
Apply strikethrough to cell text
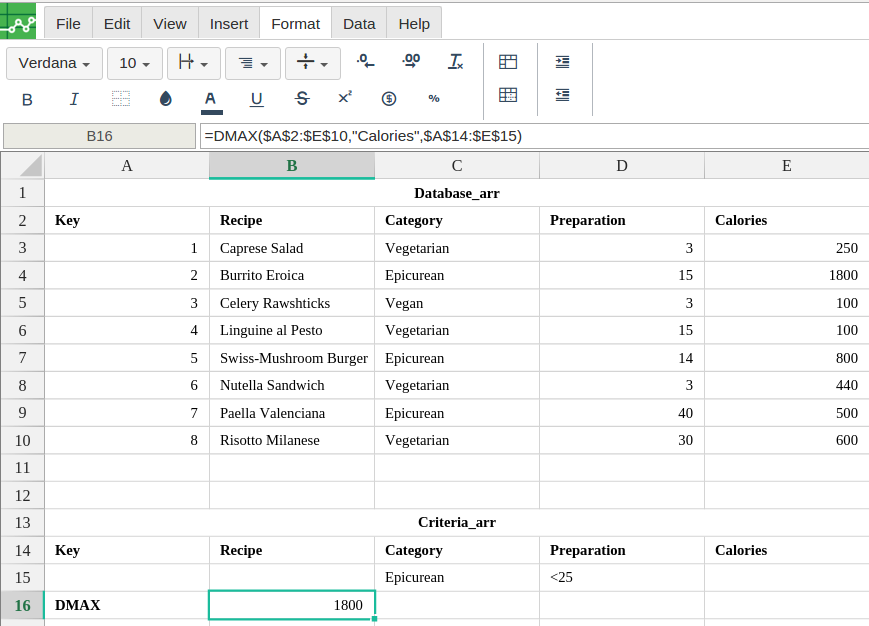click(x=302, y=98)
